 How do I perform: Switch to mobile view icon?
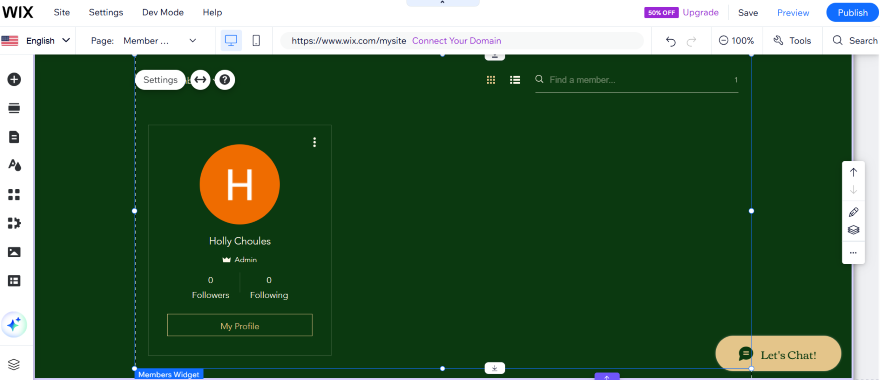pyautogui.click(x=256, y=40)
